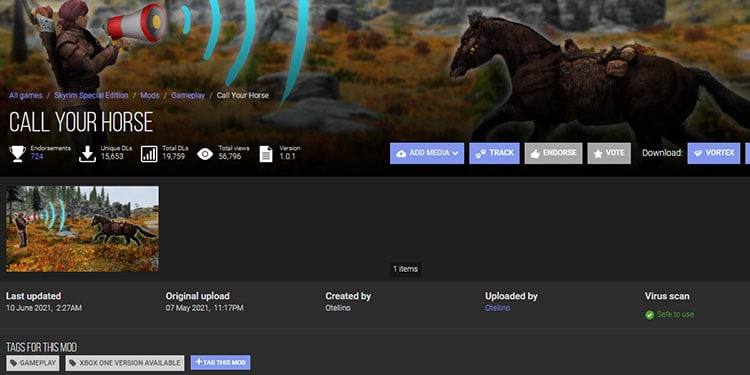Image resolution: width=750 pixels, height=375 pixels.
Task: Open the Gameplay category breadcrumb
Action: coord(188,96)
